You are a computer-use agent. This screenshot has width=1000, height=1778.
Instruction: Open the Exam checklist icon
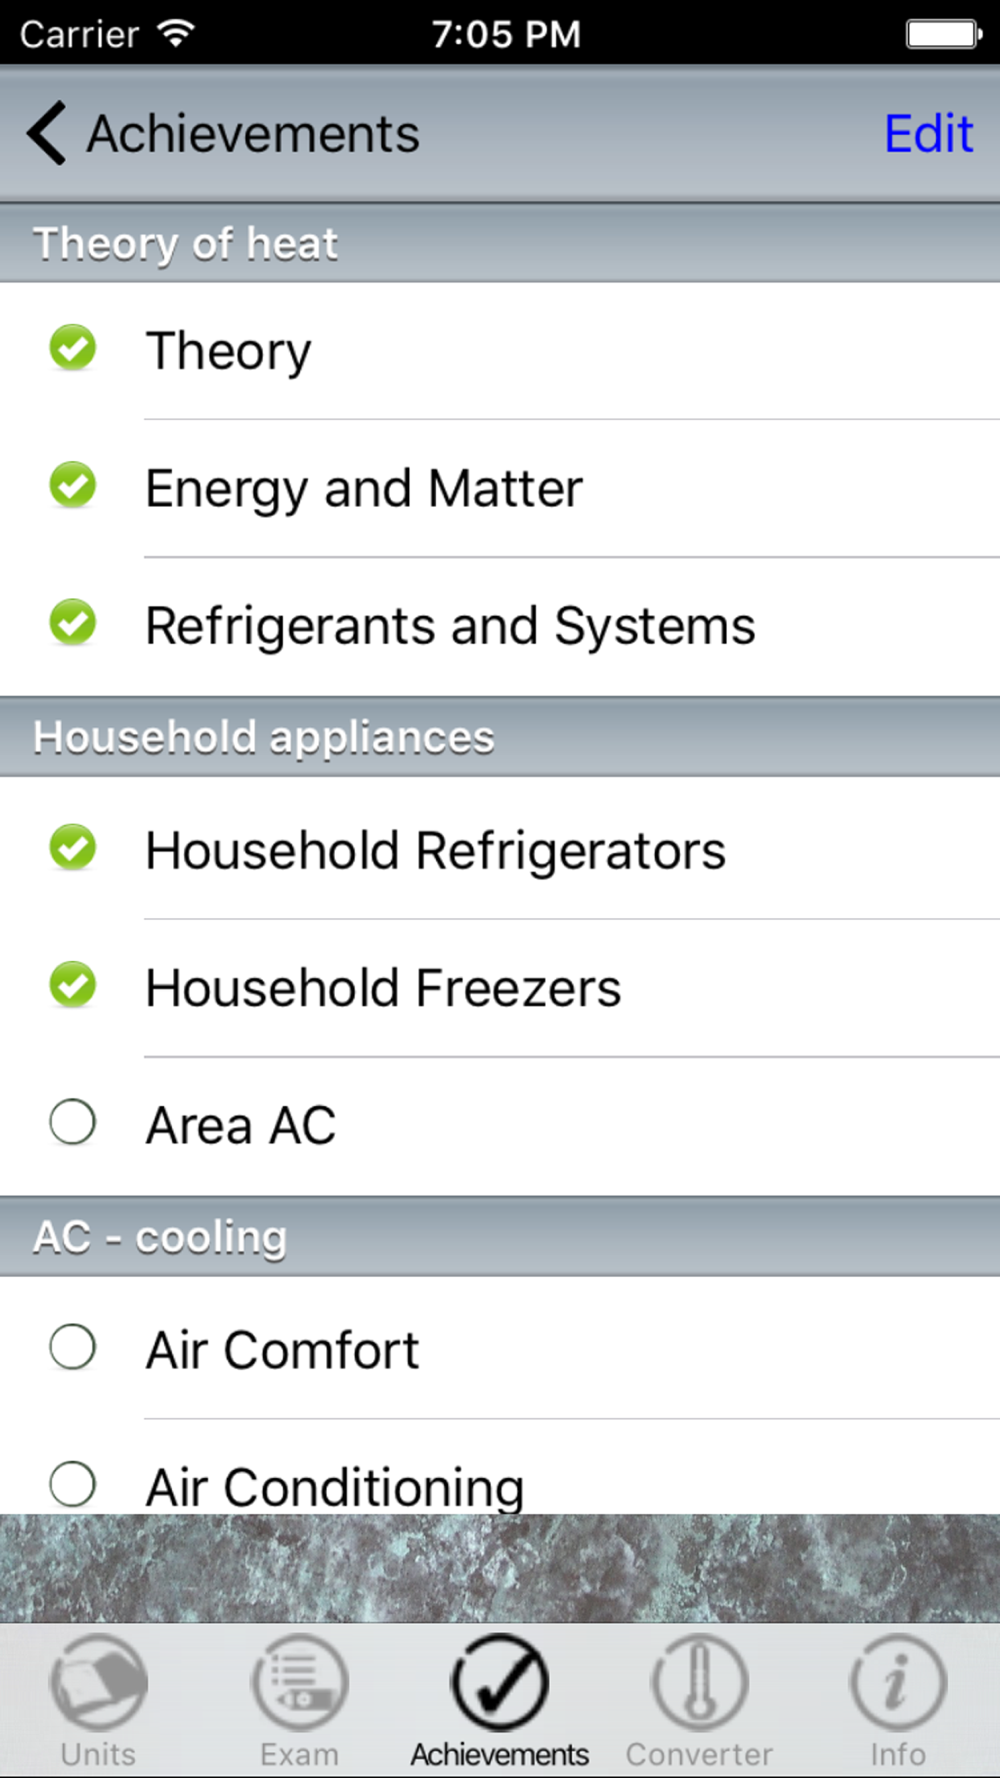tap(299, 1683)
